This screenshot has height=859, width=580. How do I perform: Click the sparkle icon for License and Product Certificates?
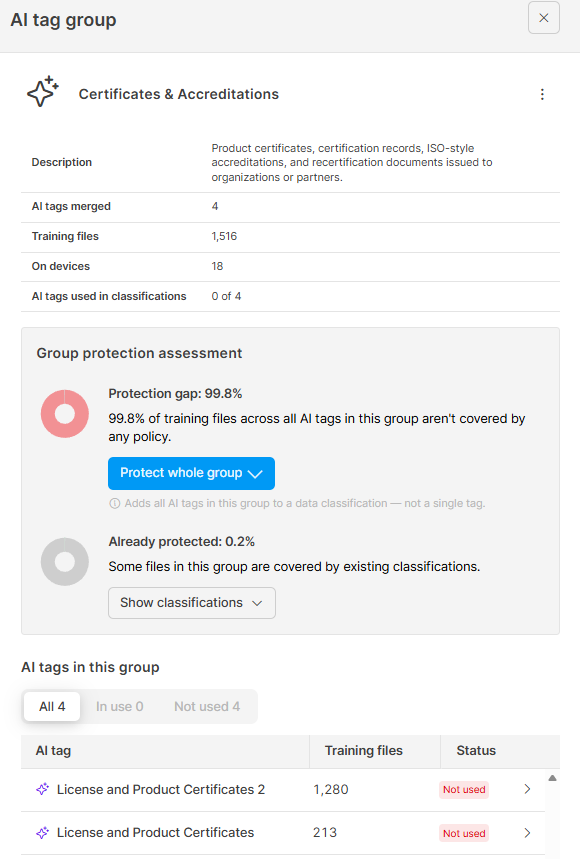coord(42,833)
